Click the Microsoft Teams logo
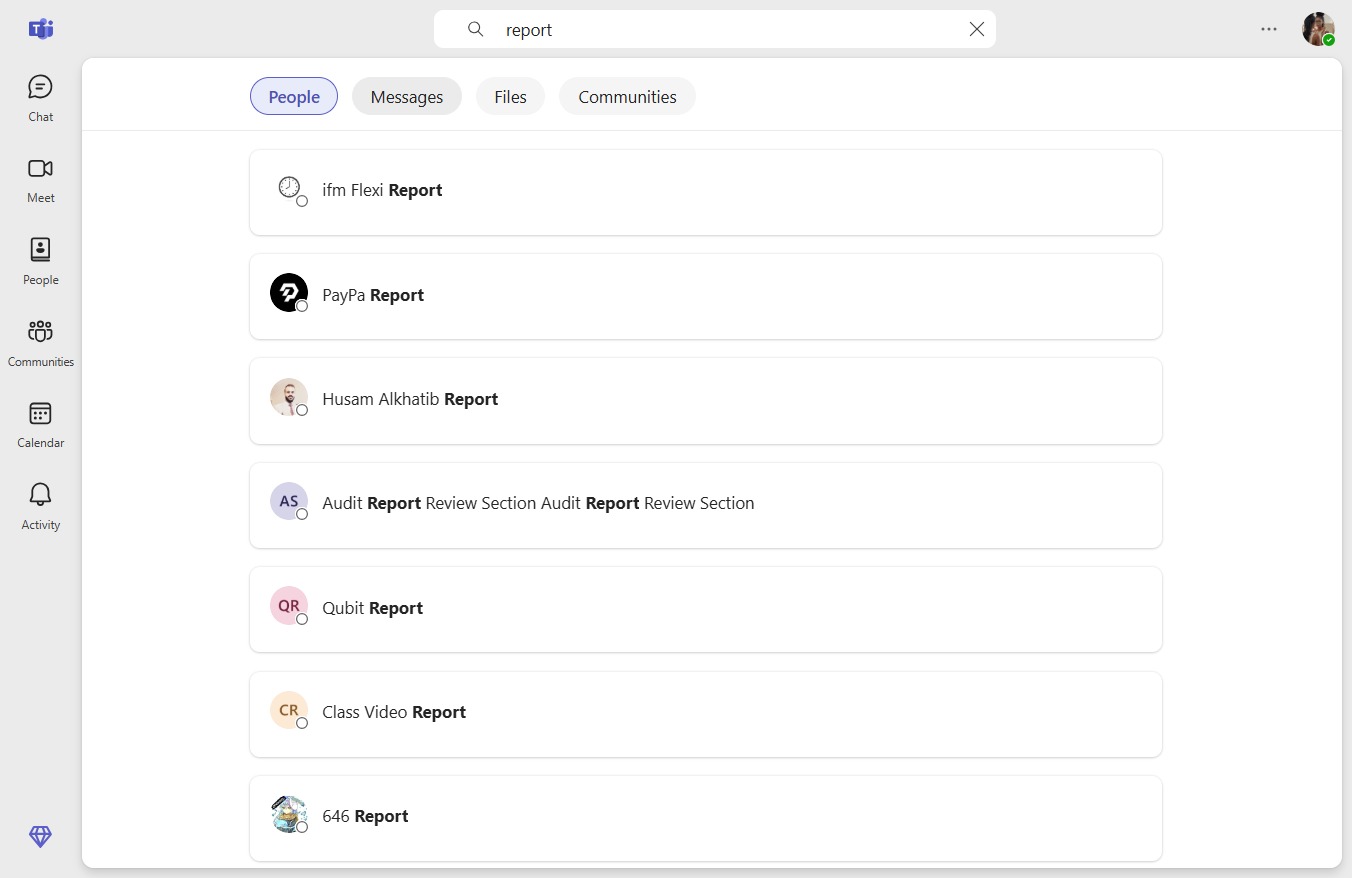The width and height of the screenshot is (1352, 878). point(41,29)
